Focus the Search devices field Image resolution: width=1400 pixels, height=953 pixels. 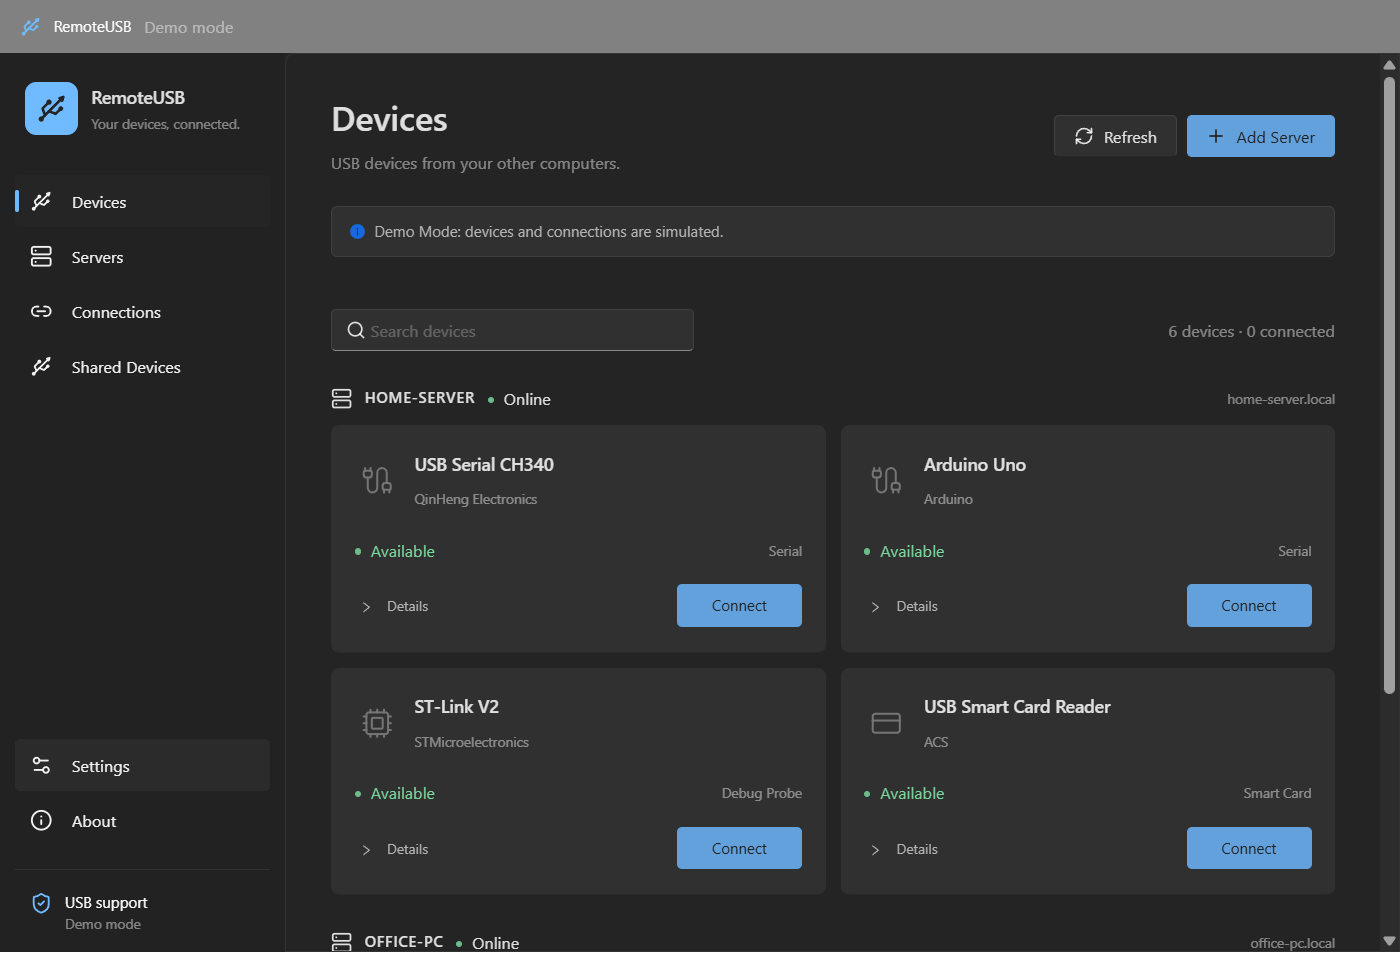512,331
